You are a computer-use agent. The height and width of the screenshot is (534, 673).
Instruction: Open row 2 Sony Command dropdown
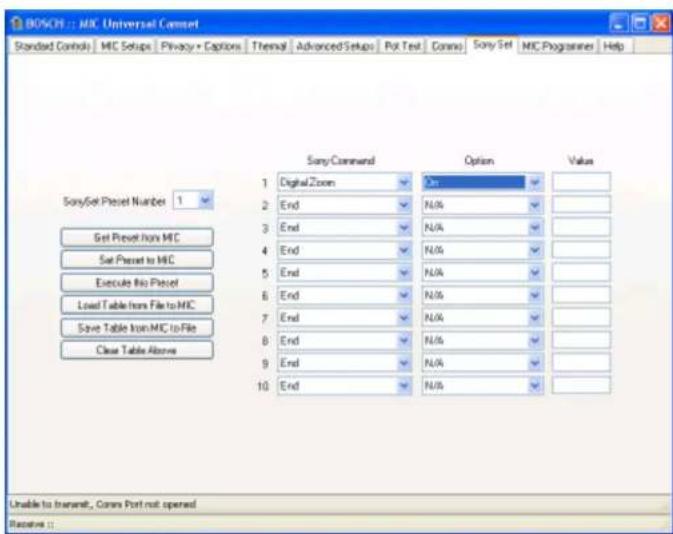pyautogui.click(x=345, y=205)
